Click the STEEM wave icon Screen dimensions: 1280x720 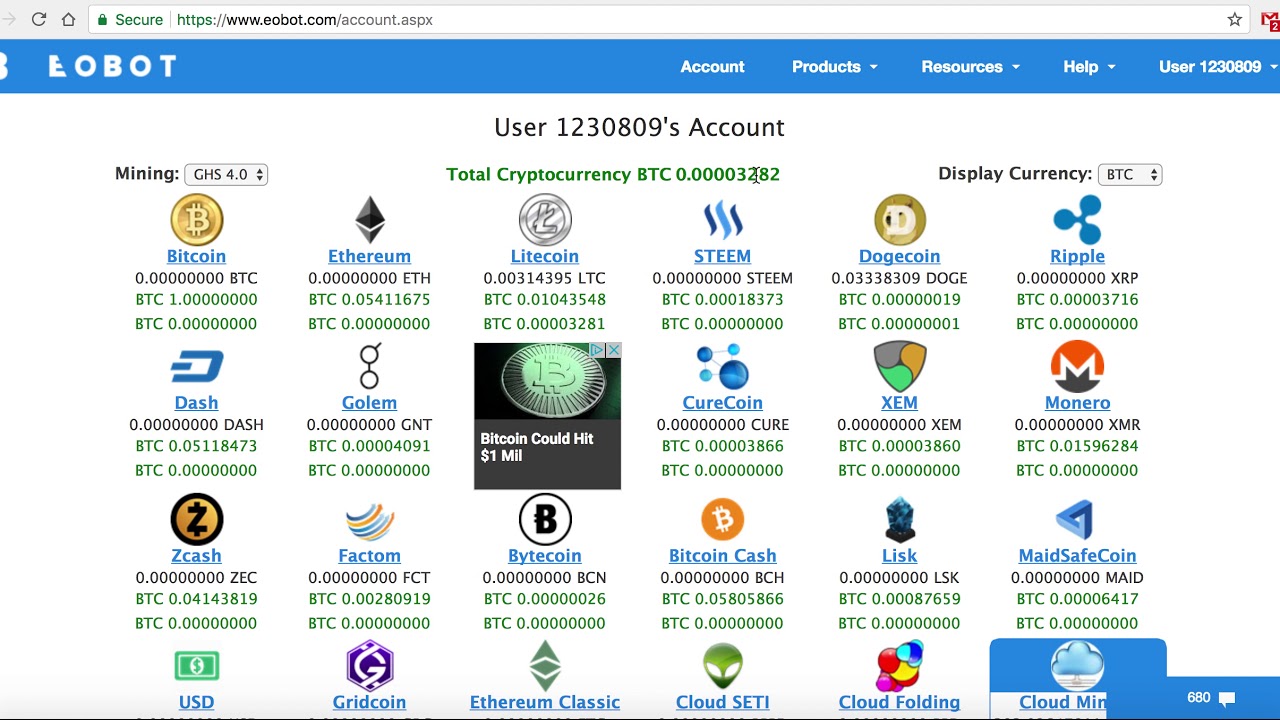pos(722,219)
